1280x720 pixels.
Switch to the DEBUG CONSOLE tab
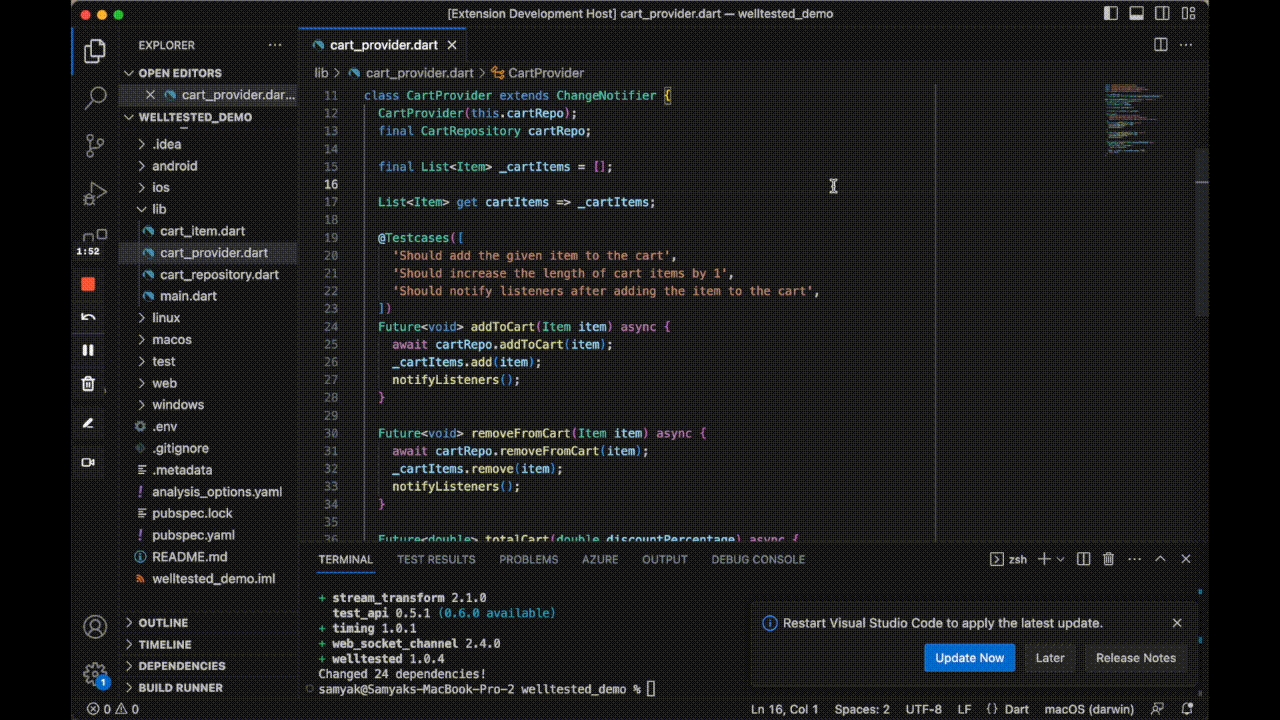point(757,559)
